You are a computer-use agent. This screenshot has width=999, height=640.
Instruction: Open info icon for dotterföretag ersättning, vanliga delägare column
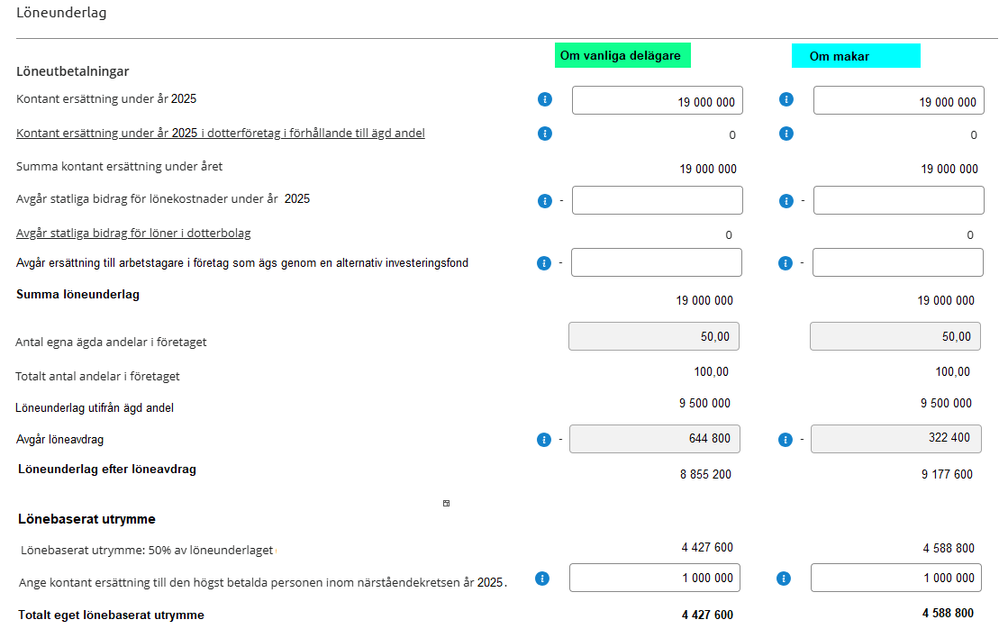click(x=545, y=133)
